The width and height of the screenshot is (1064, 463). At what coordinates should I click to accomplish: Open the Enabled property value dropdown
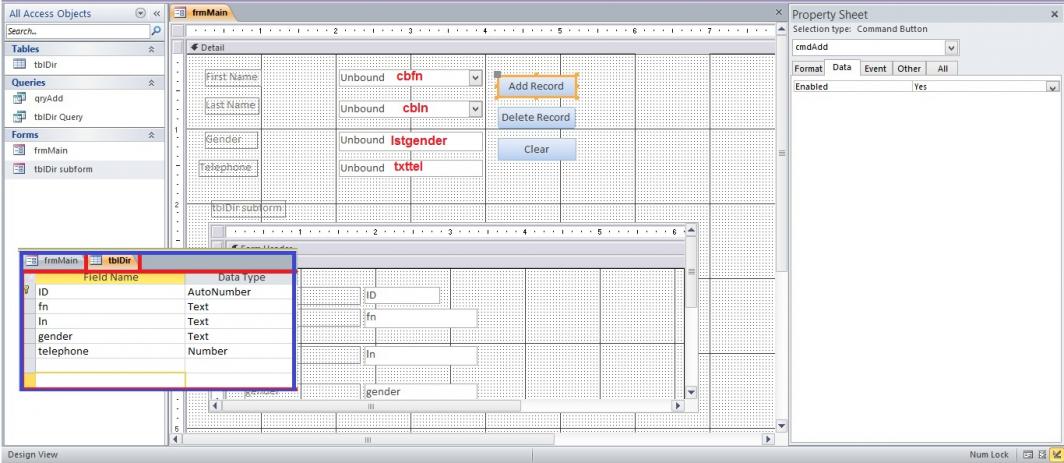pyautogui.click(x=1052, y=87)
